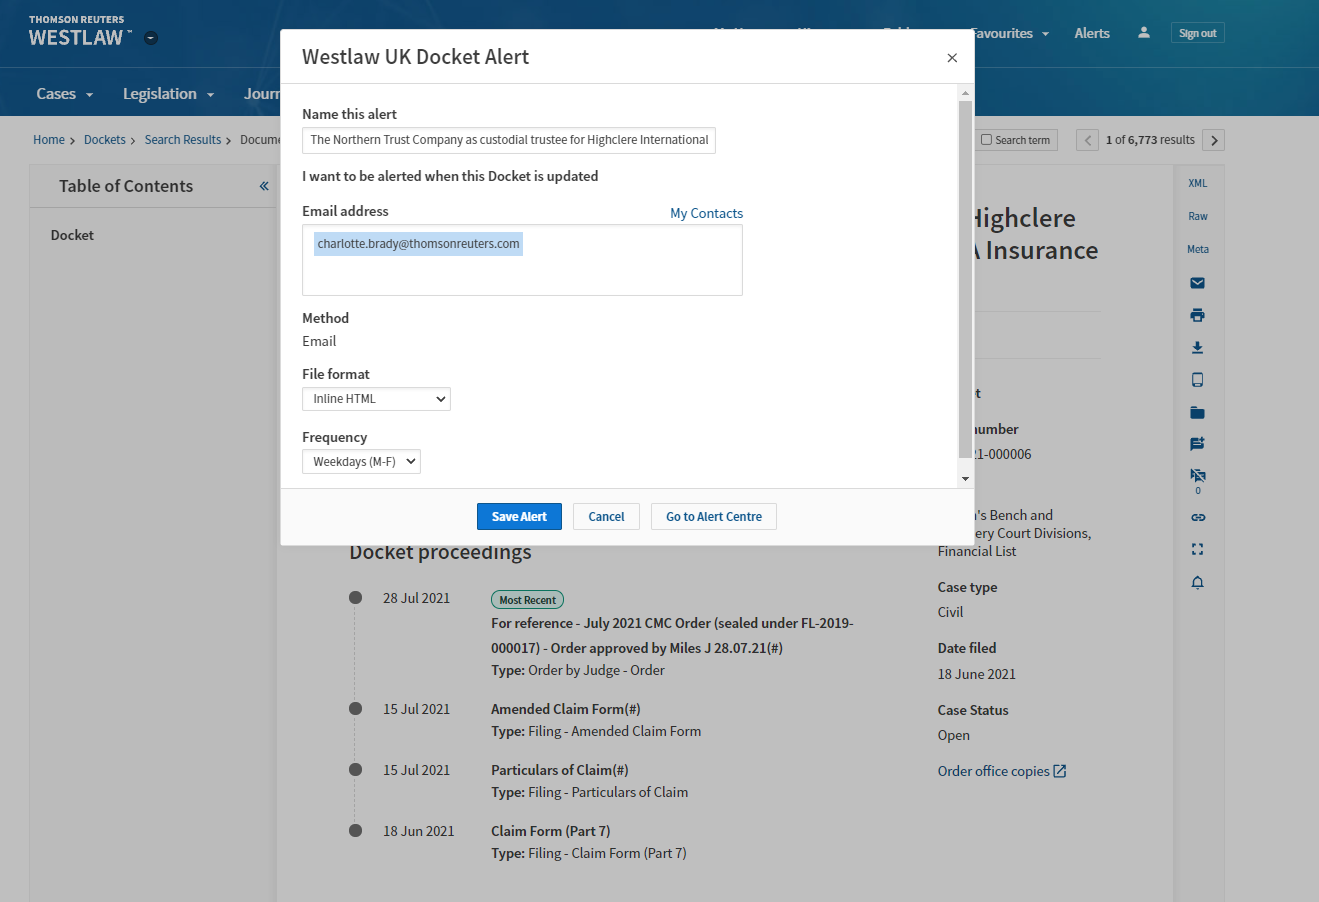
Task: Open the Favourites dropdown
Action: (x=1010, y=33)
